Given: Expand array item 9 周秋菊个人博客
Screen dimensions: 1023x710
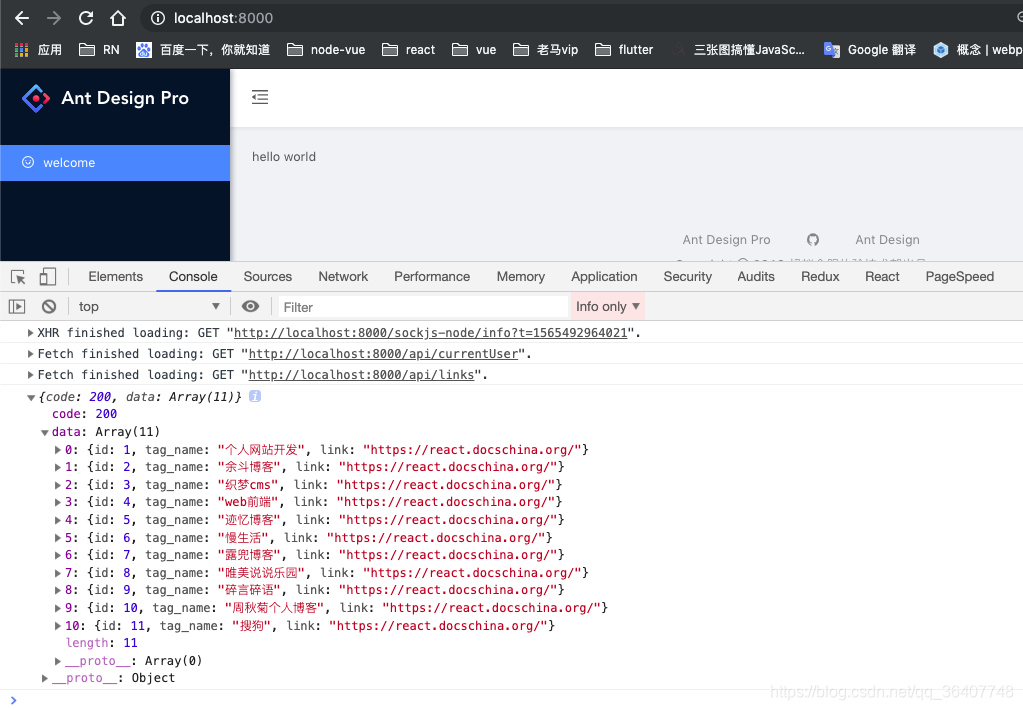Looking at the screenshot, I should [x=57, y=608].
